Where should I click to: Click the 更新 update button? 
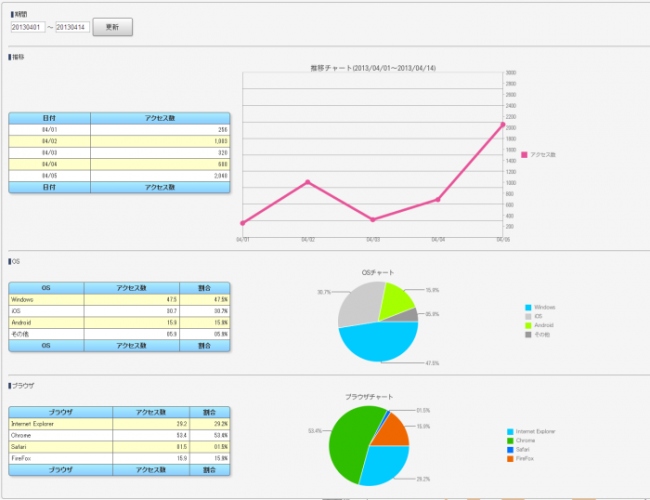(112, 27)
